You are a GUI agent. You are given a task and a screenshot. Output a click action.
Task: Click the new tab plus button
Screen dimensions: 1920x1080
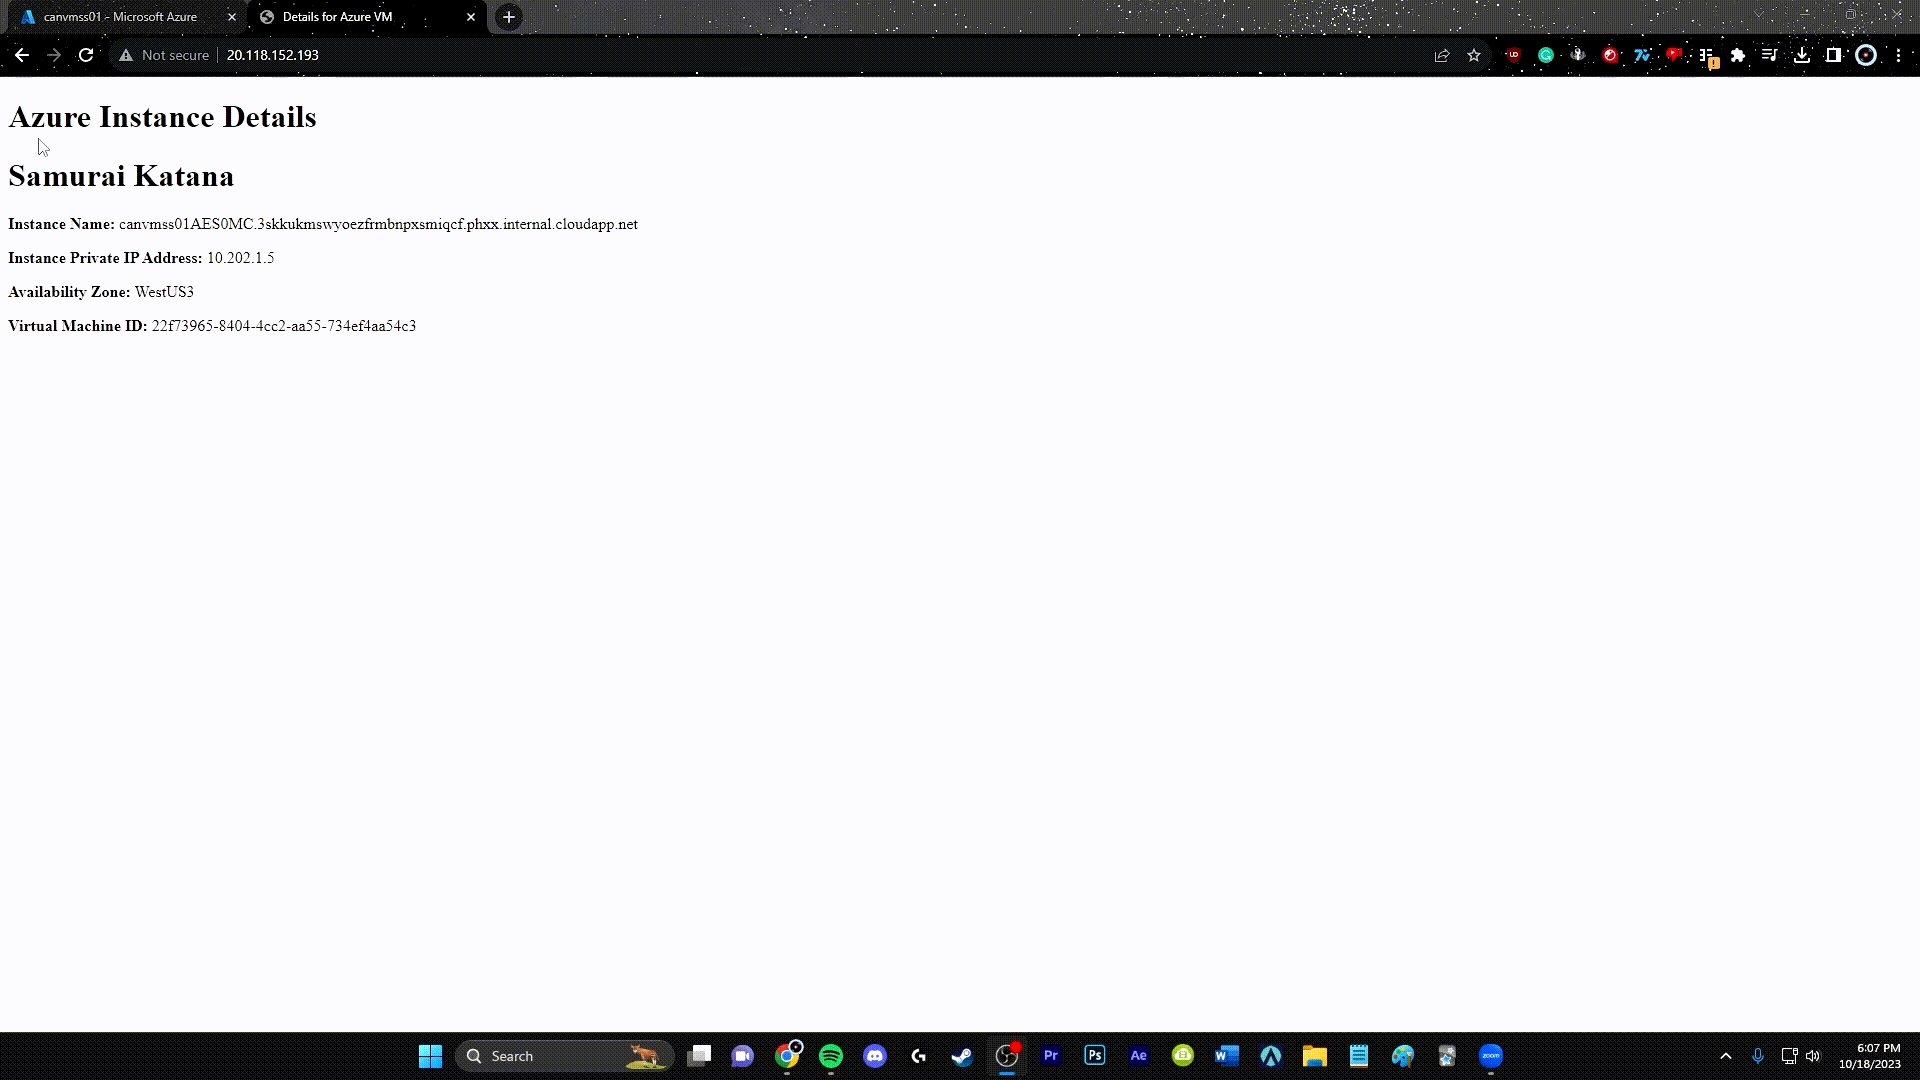tap(509, 17)
